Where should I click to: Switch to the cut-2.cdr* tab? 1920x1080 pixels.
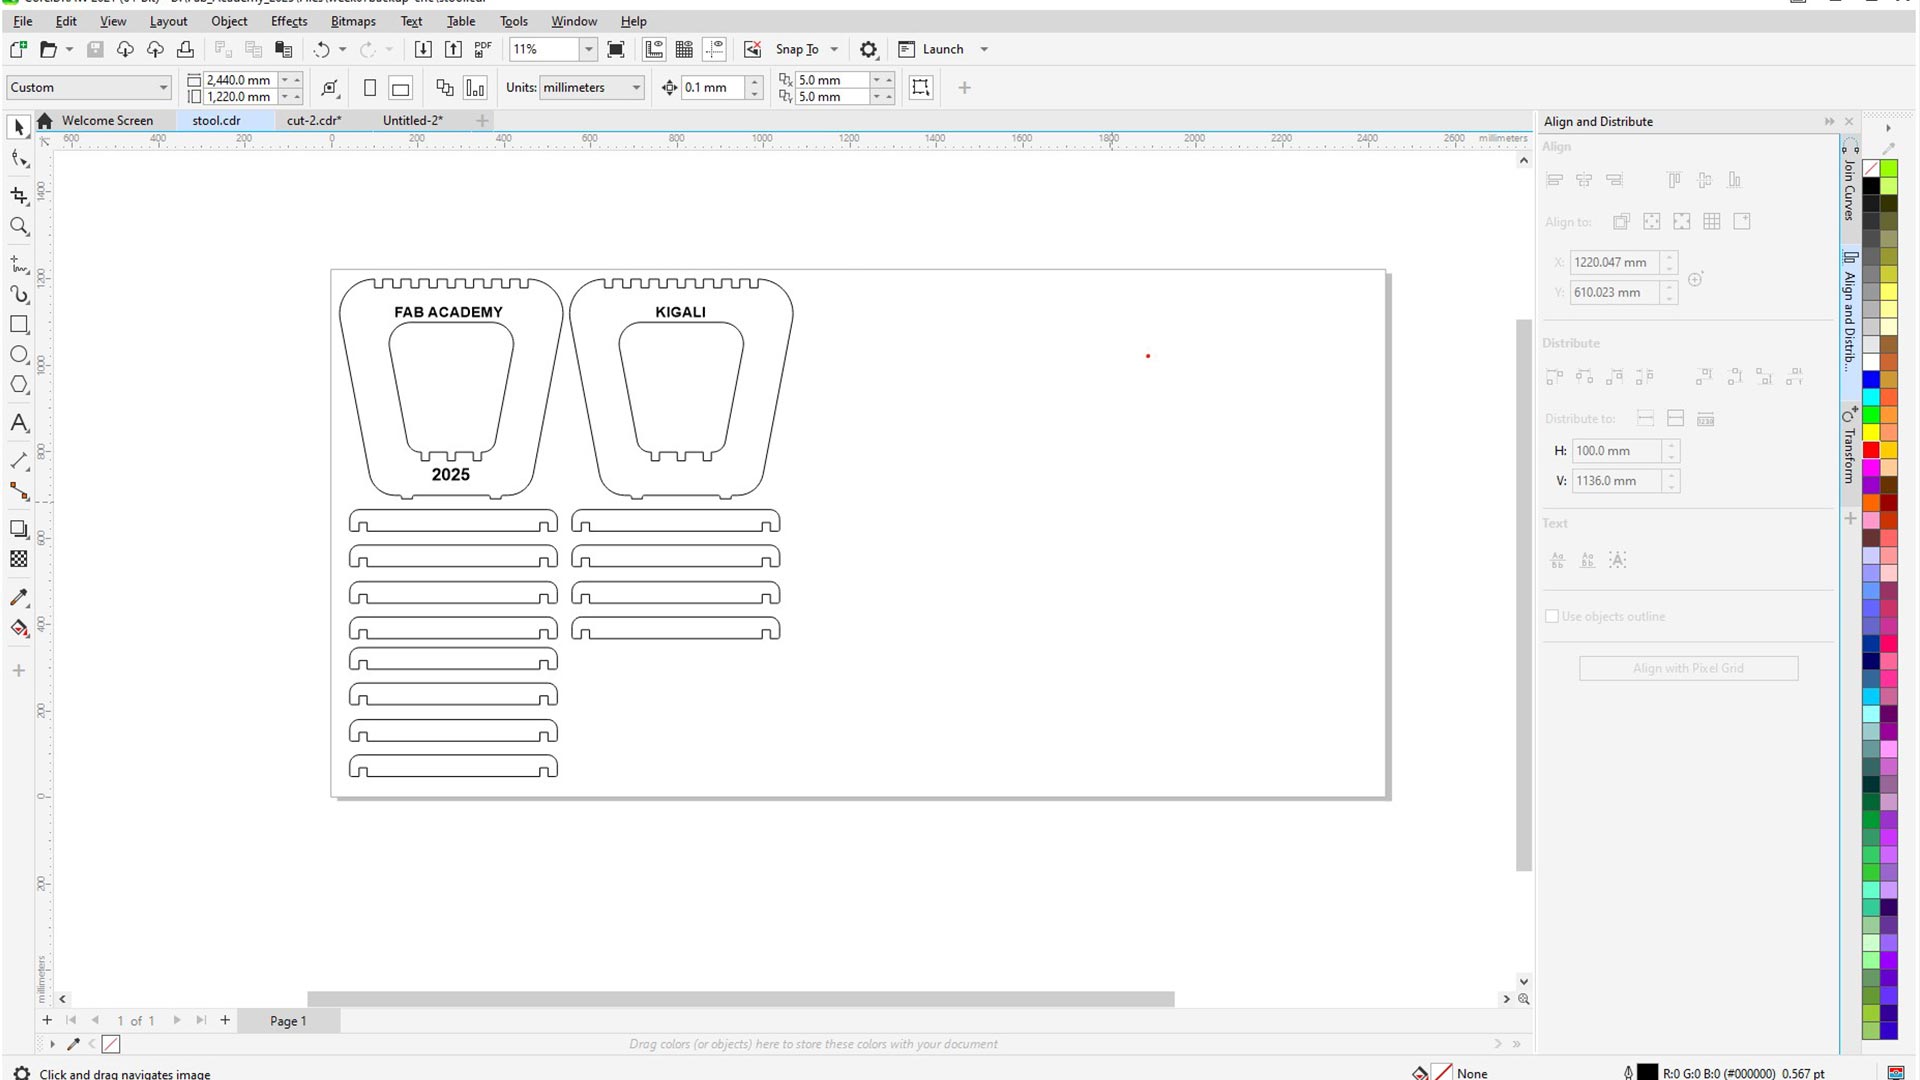[314, 120]
